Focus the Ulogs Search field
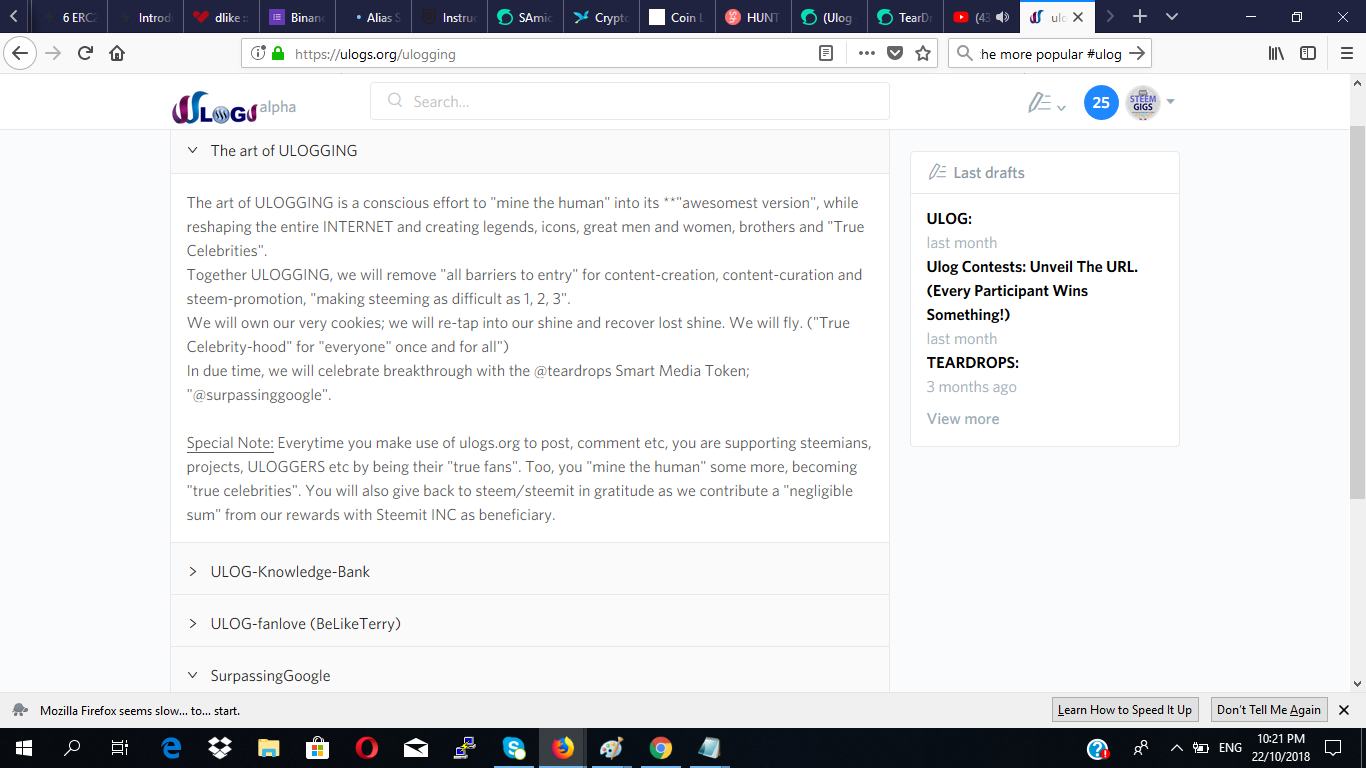Screen dimensions: 1366x768 pos(630,101)
